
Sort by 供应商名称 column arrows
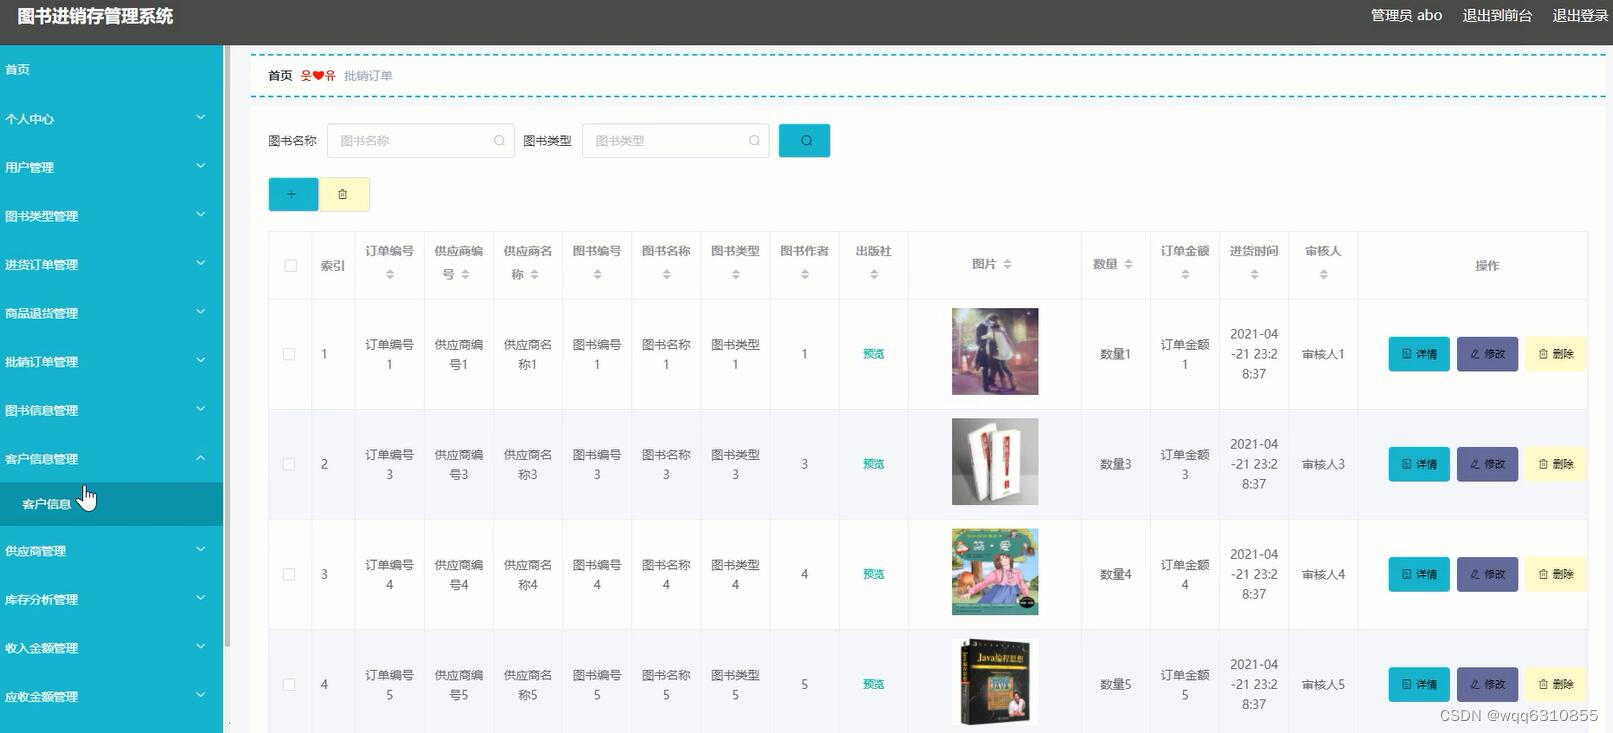[534, 274]
